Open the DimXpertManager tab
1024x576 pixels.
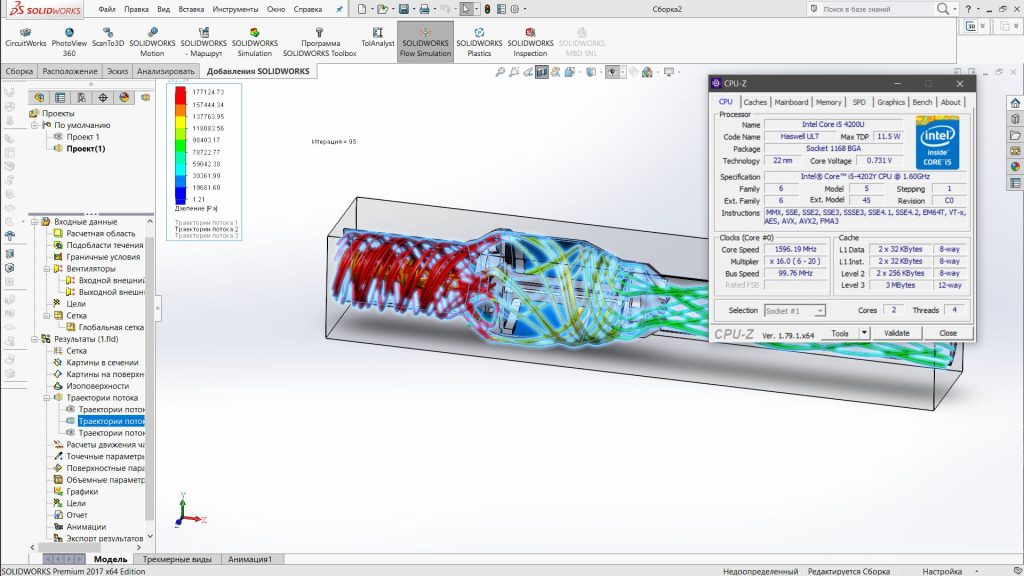pos(103,97)
